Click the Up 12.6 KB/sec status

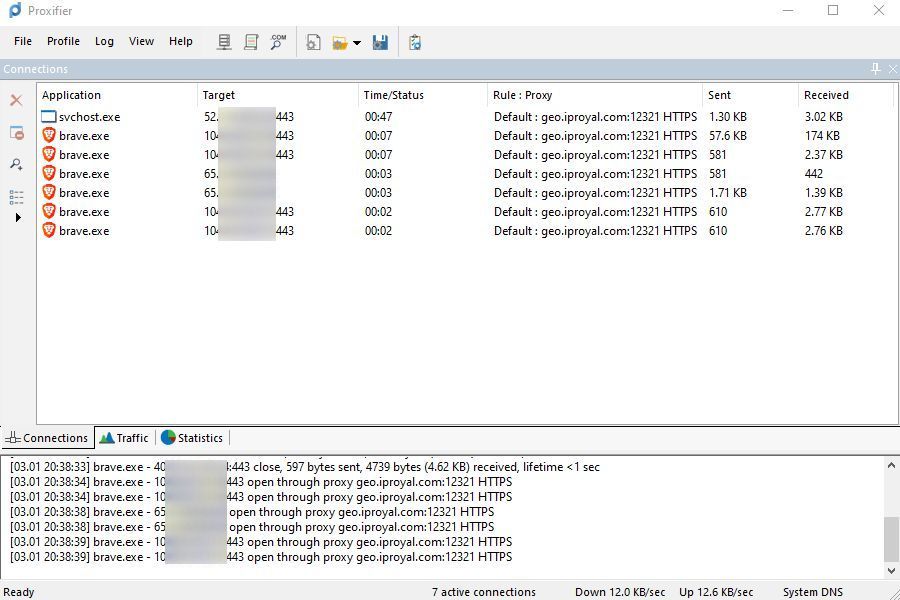click(x=716, y=592)
